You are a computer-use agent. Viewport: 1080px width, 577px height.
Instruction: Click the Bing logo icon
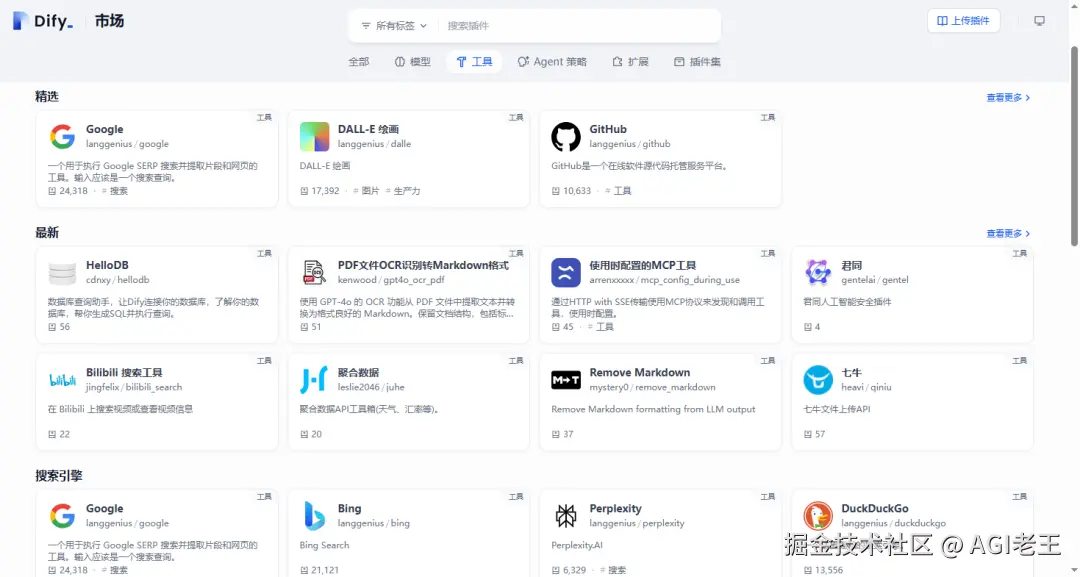[x=314, y=516]
